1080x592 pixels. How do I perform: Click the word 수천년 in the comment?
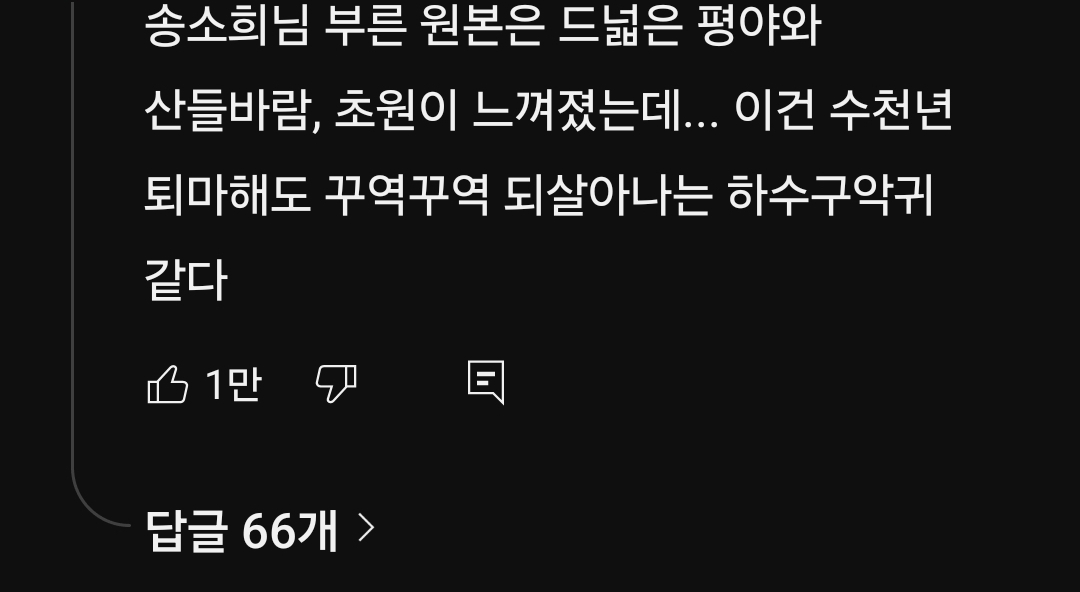(891, 110)
